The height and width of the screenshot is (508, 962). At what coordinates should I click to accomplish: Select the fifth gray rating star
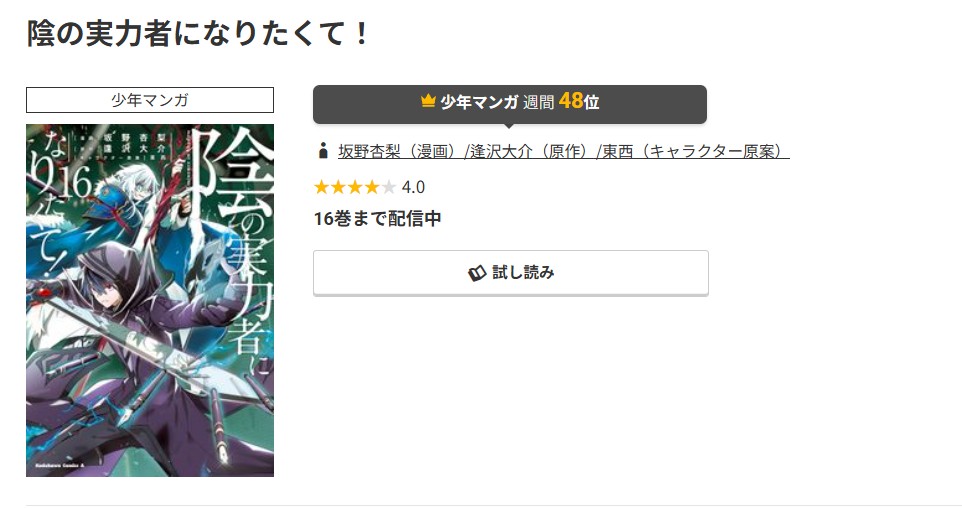click(388, 187)
